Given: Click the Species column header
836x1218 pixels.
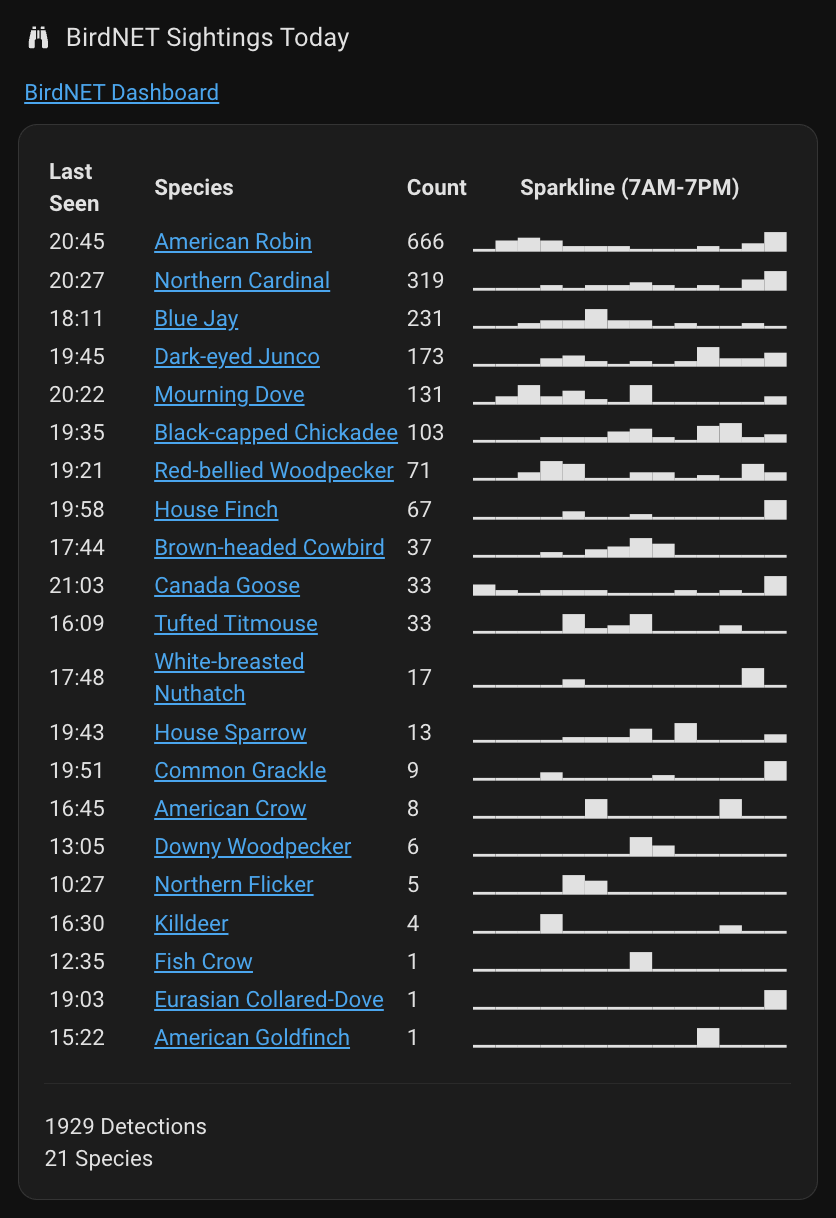Looking at the screenshot, I should [x=194, y=188].
